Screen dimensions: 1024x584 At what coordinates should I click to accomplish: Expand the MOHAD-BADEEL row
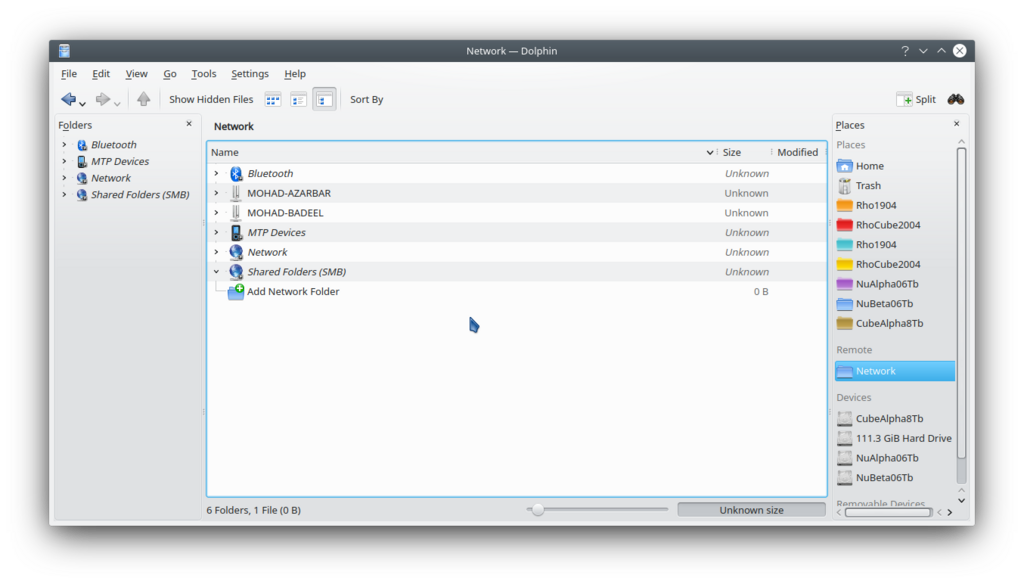pyautogui.click(x=217, y=212)
